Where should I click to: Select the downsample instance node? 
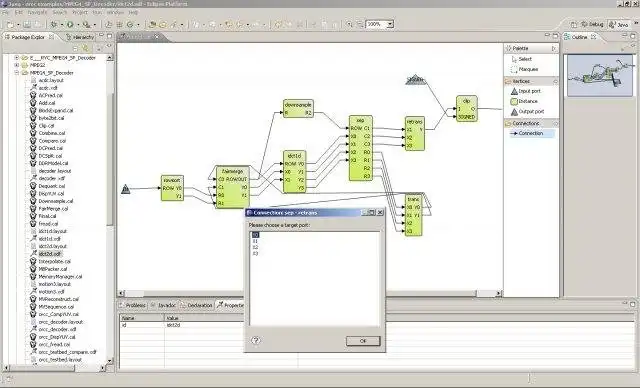click(298, 109)
